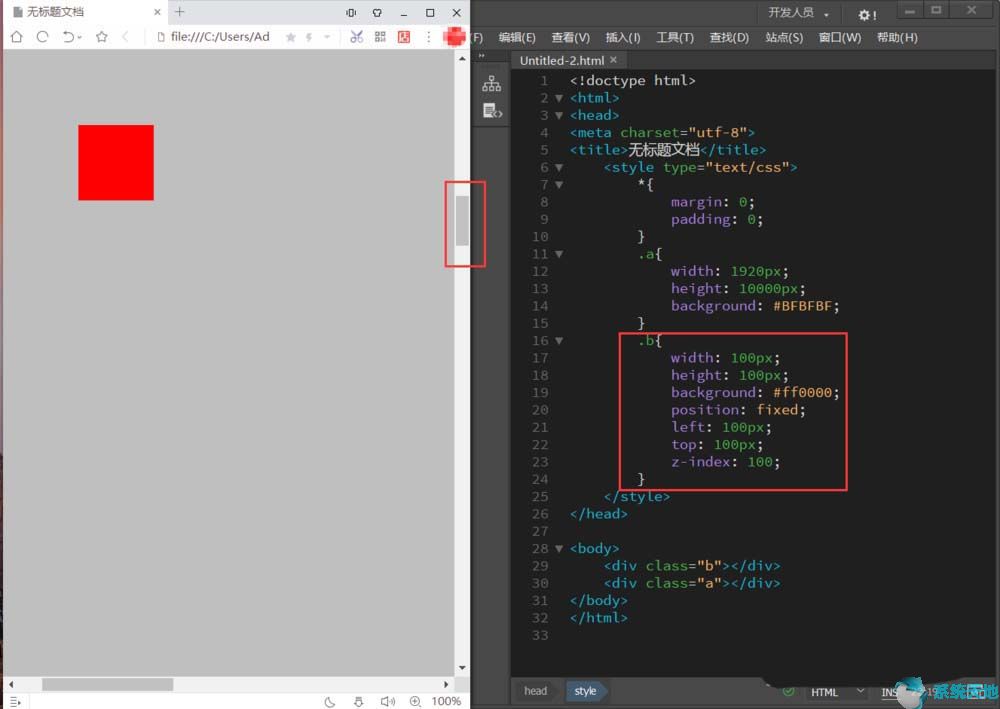Click the phone-mode icon in browser titlebar

(351, 13)
